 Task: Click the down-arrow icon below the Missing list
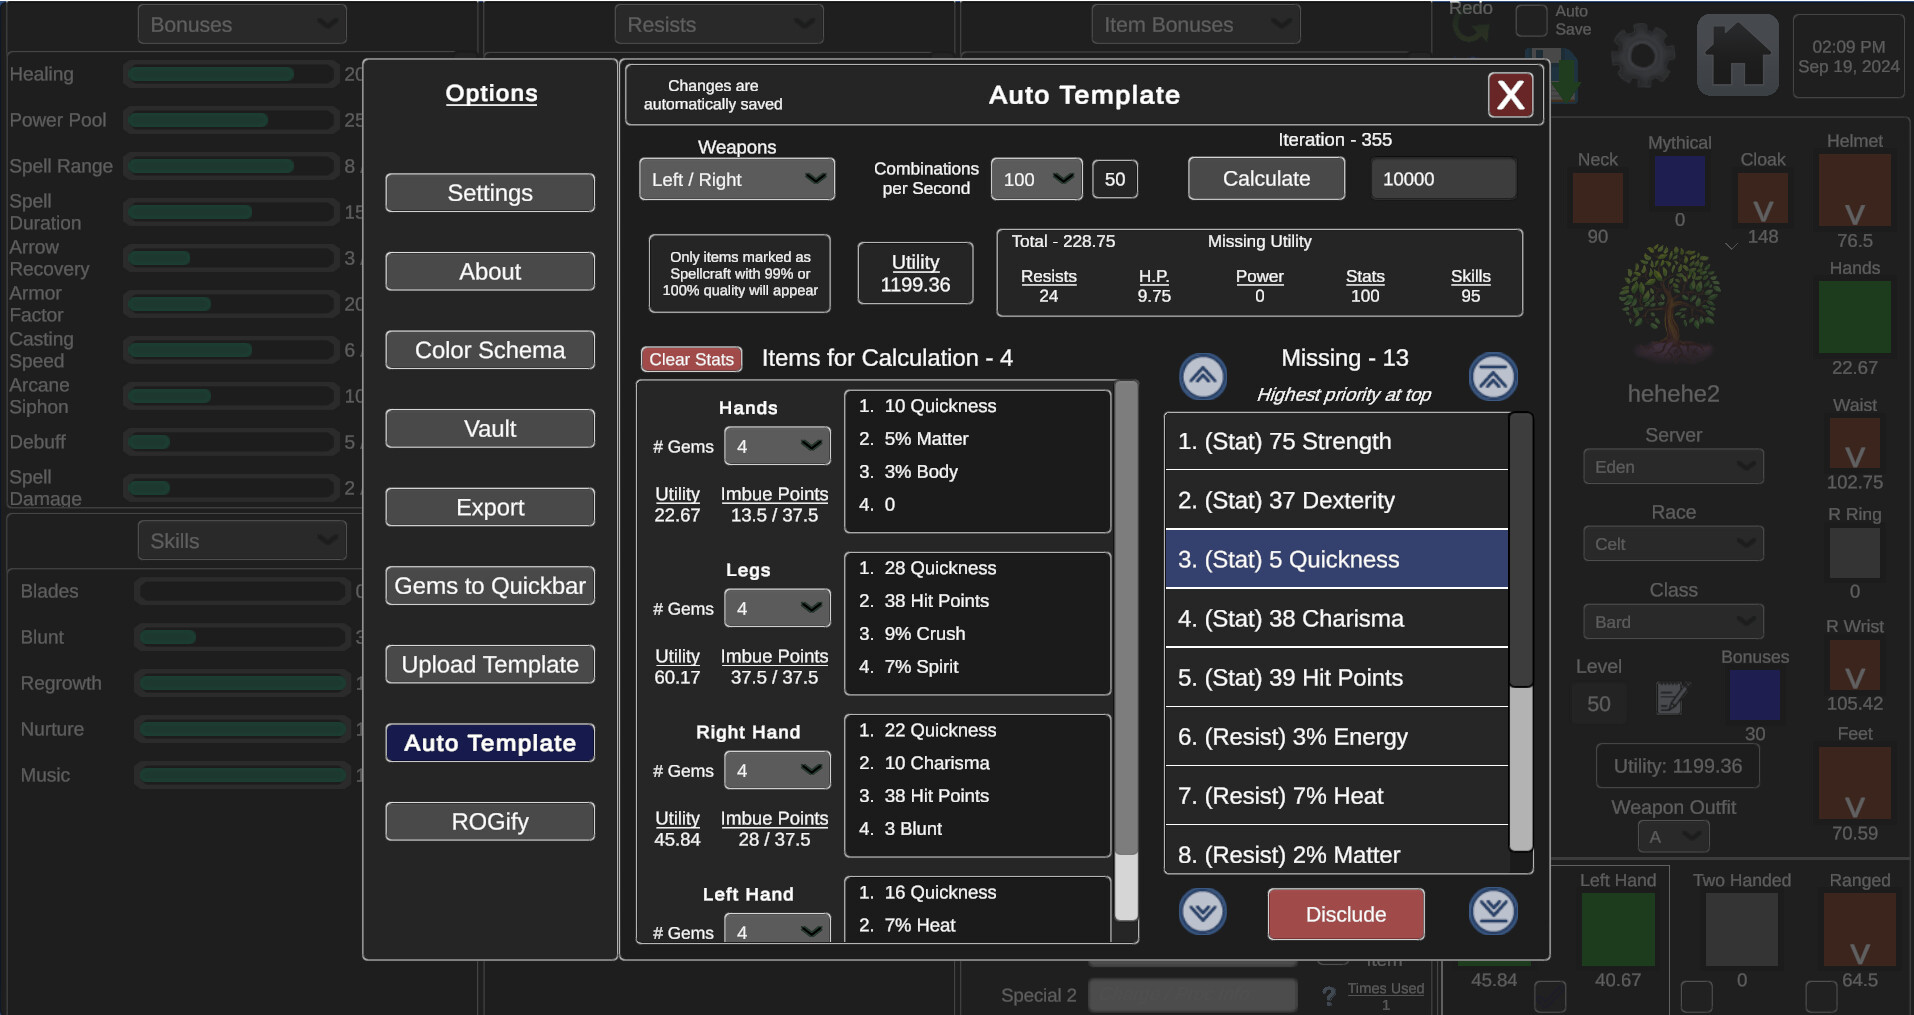tap(1202, 911)
